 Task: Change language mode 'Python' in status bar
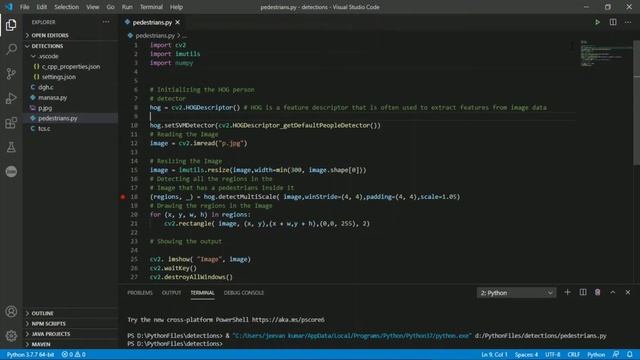coord(596,354)
